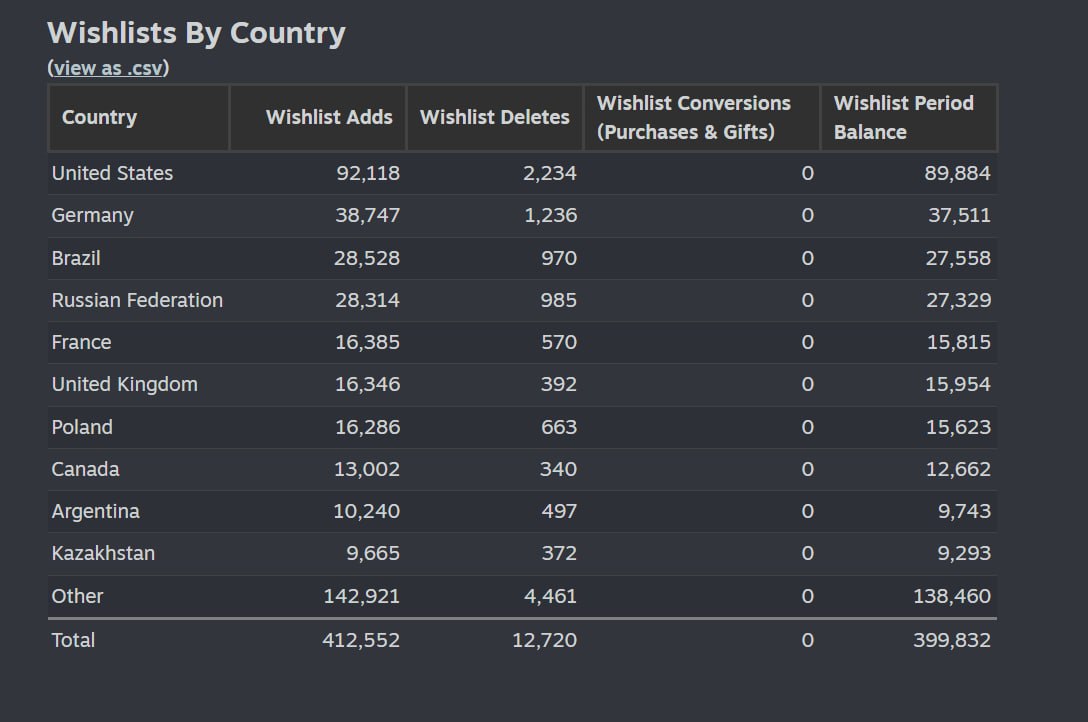Select the Poland country cell
This screenshot has height=722, width=1088.
tap(82, 427)
